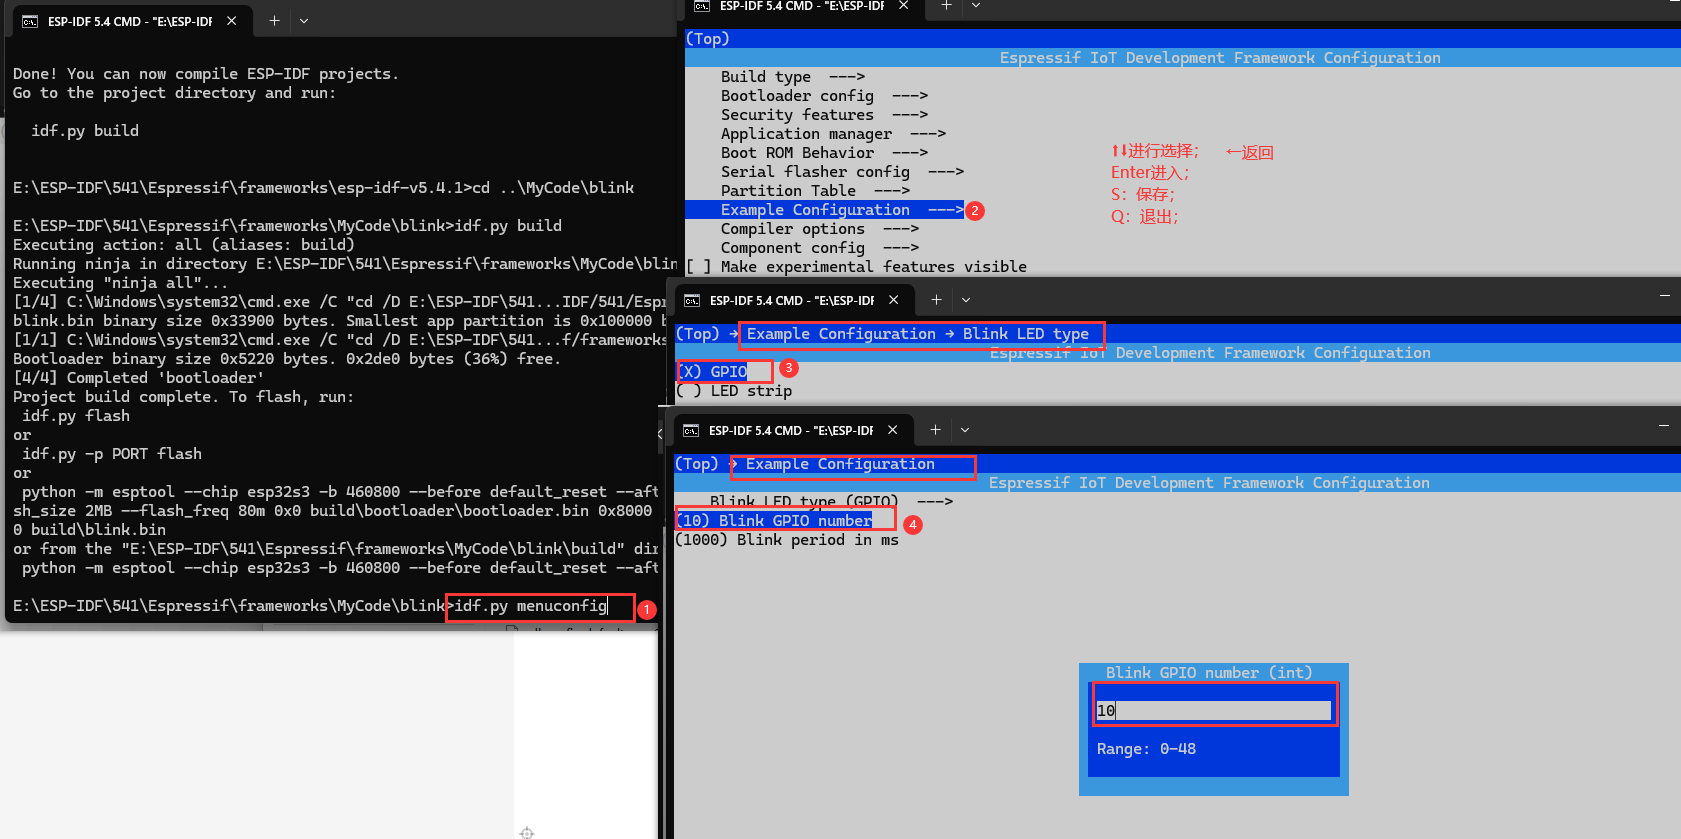This screenshot has width=1681, height=839.
Task: Open the Component config submenu
Action: (820, 248)
